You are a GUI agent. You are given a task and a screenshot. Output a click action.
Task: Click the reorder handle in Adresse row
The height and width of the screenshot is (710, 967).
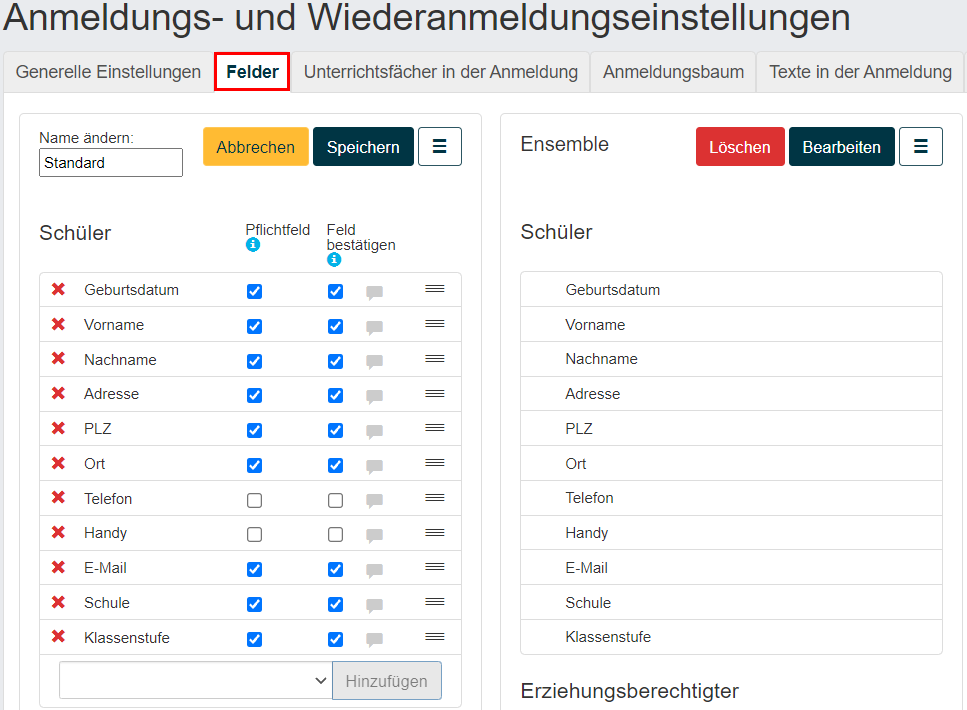(x=435, y=394)
